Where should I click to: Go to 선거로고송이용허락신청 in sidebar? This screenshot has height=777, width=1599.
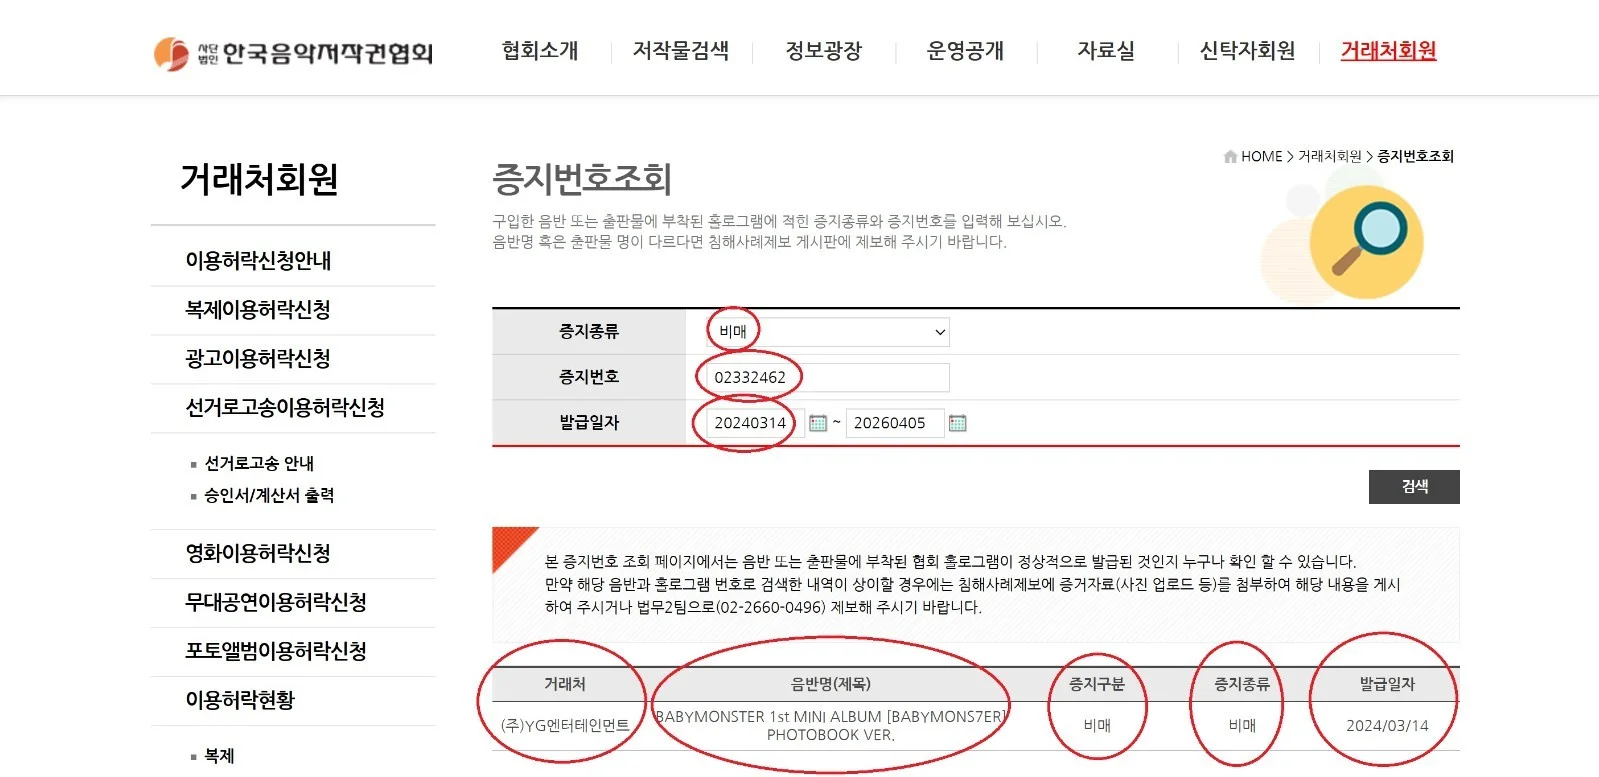(x=285, y=408)
